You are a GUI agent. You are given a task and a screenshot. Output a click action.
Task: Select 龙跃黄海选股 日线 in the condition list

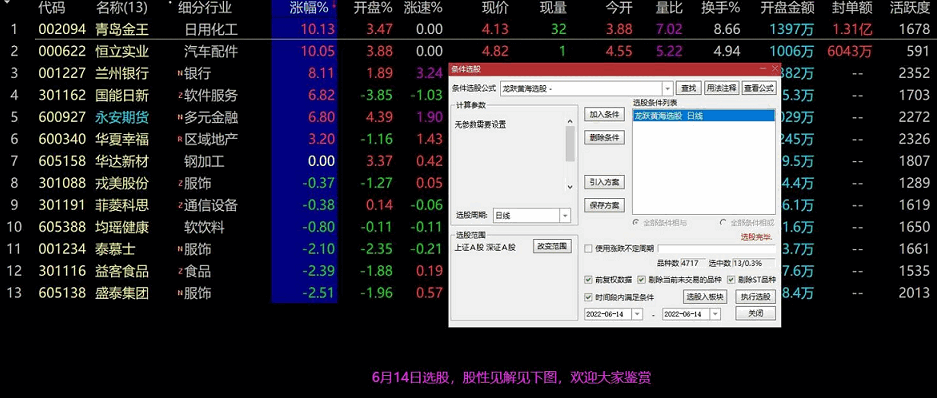[703, 116]
